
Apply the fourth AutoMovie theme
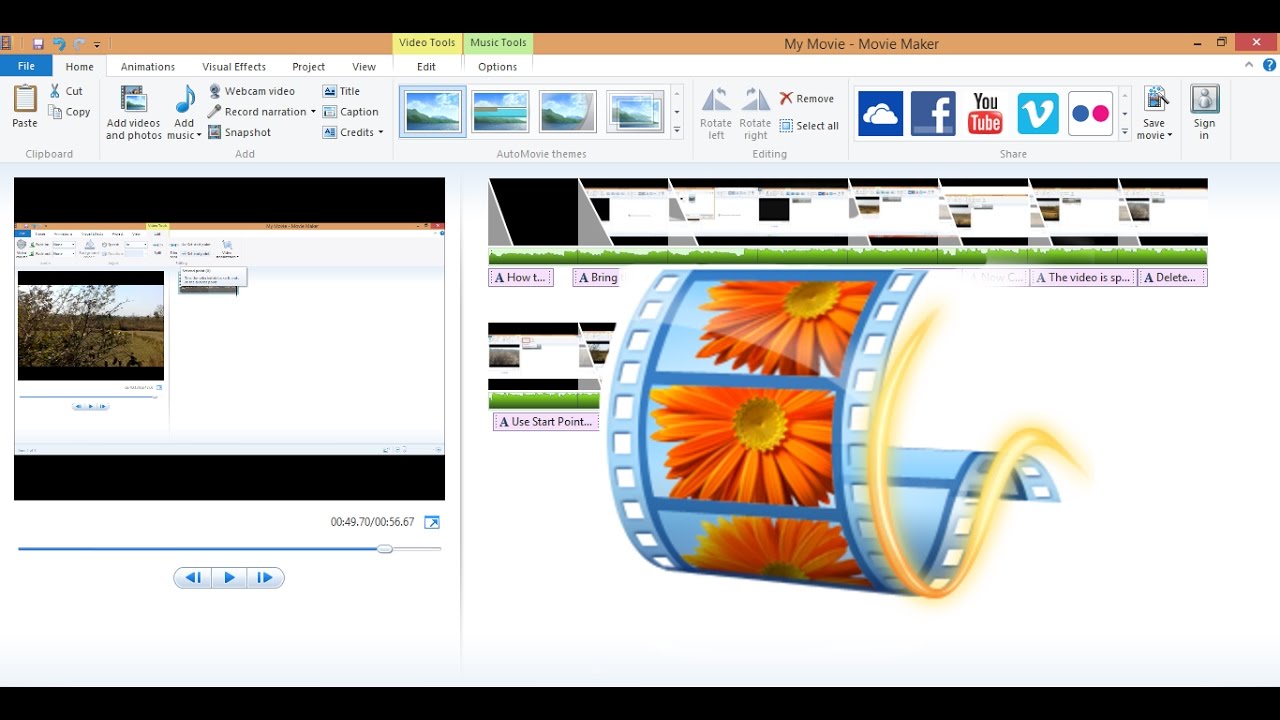click(634, 111)
